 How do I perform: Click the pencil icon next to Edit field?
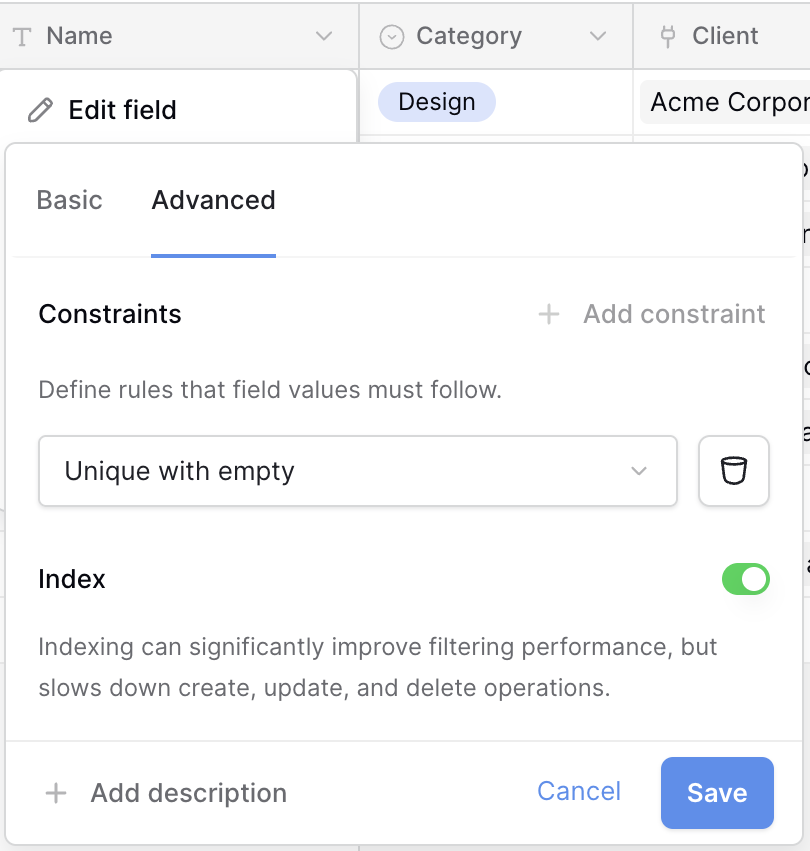(x=40, y=110)
